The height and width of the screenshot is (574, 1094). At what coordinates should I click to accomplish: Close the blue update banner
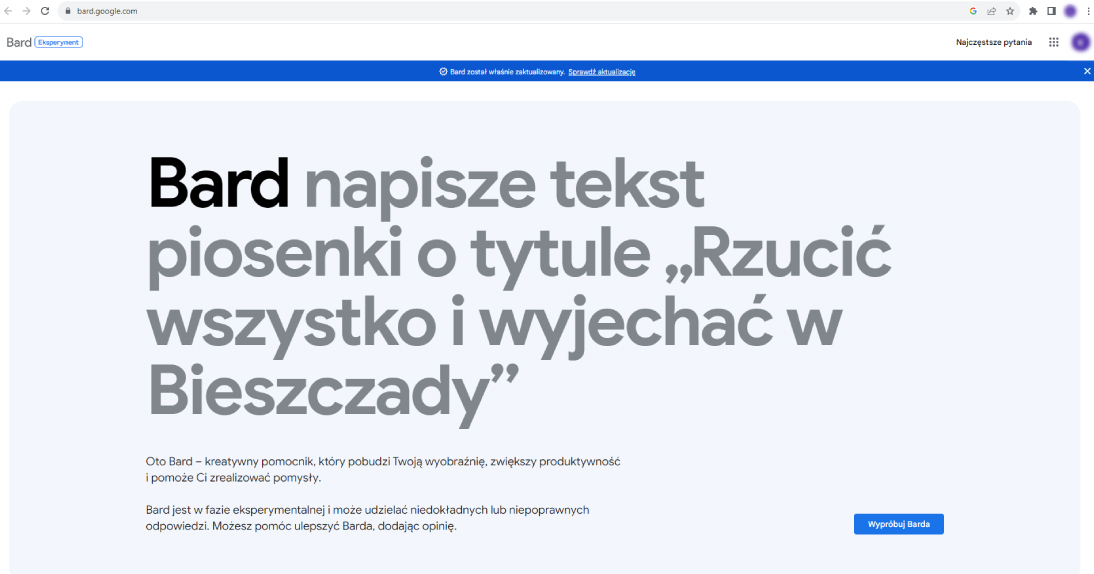pyautogui.click(x=1086, y=71)
